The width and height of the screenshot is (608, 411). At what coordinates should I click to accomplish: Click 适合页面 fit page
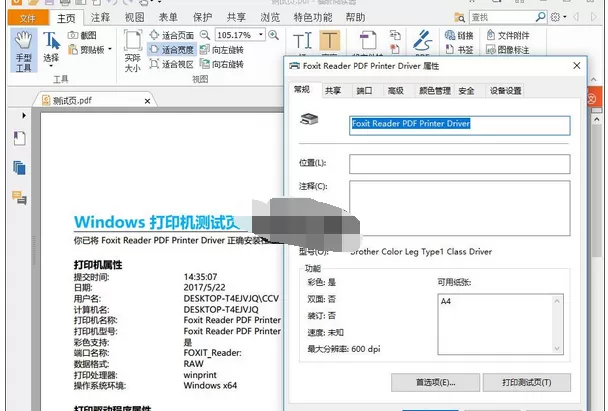pos(171,35)
